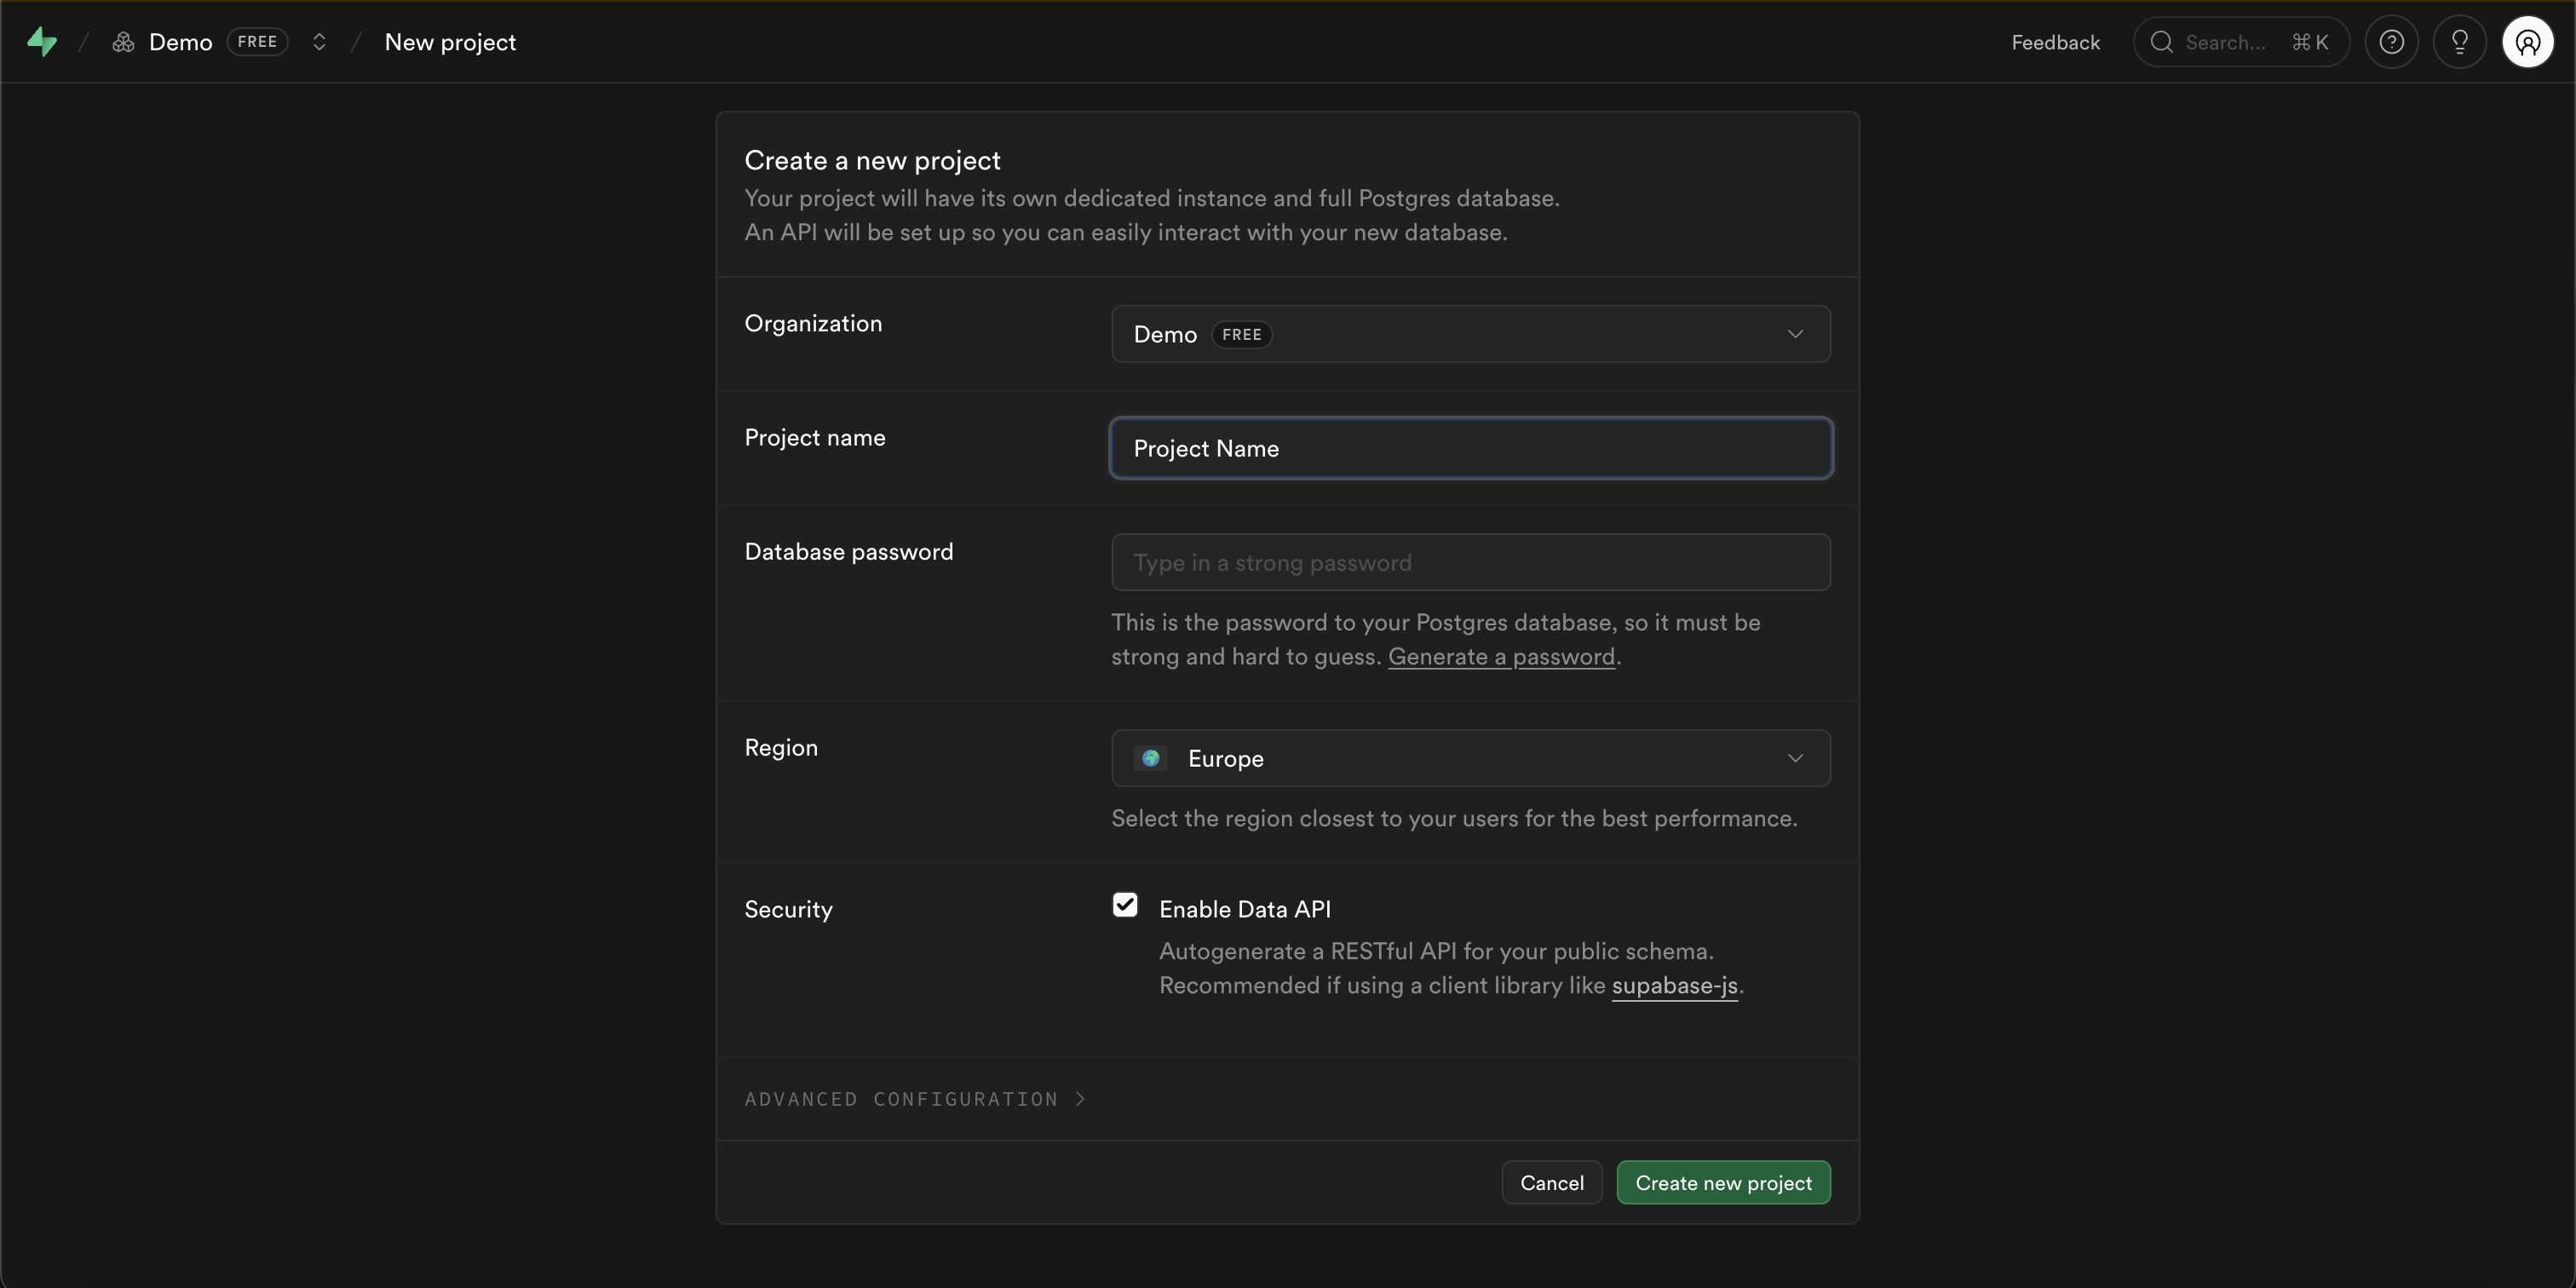Click the organization switcher up-down arrows
Screen dimensions: 2576x1288
[319, 42]
